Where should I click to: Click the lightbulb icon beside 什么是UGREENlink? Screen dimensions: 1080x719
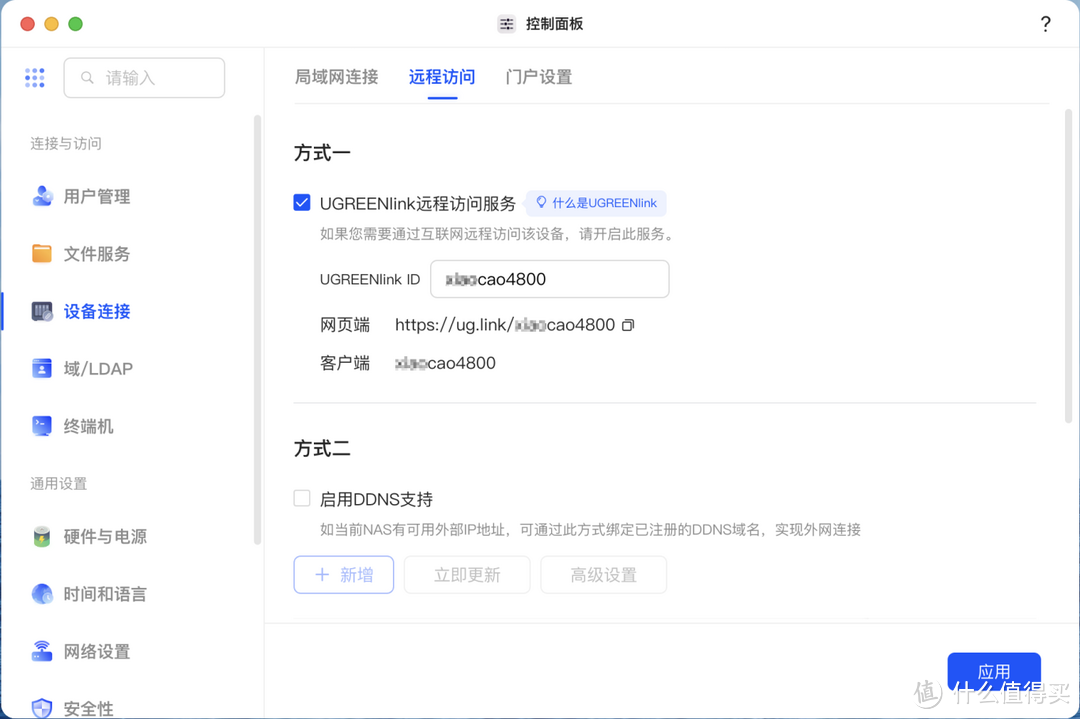point(541,202)
